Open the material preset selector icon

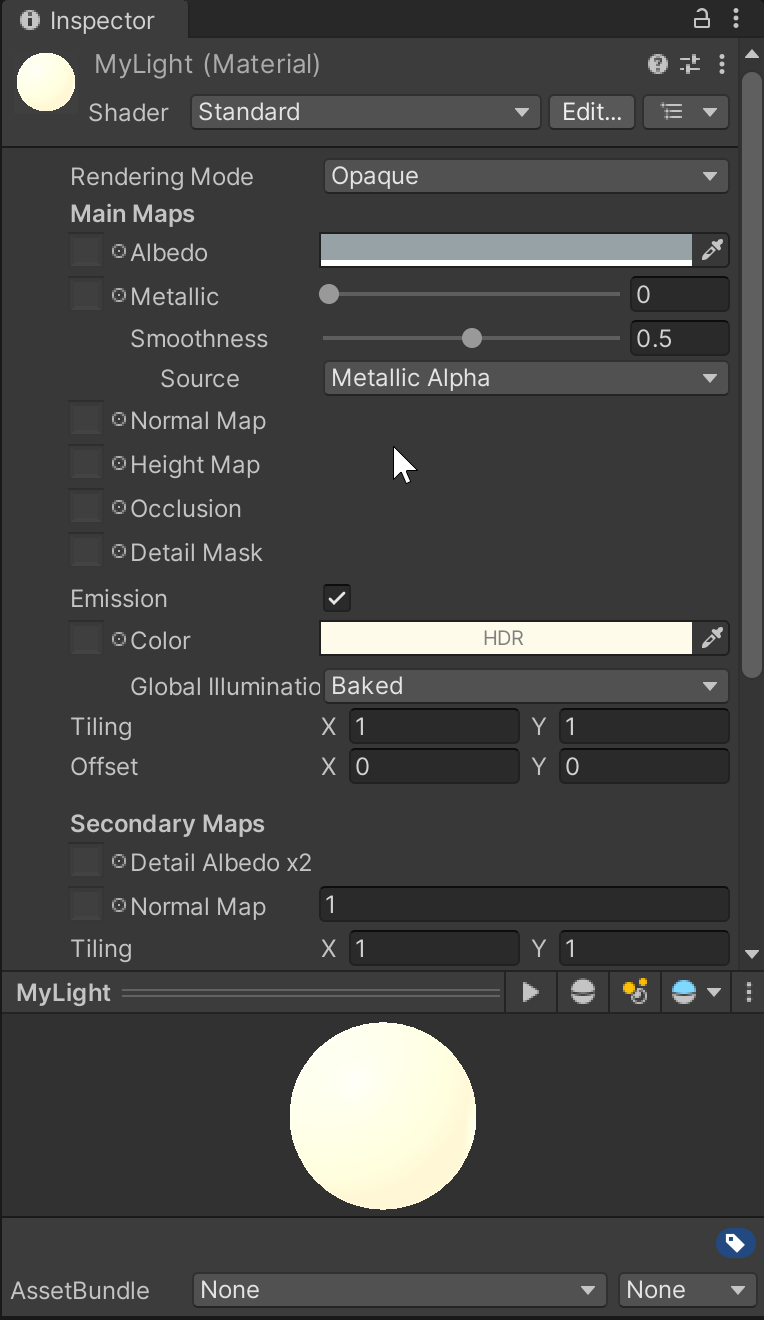pos(690,65)
